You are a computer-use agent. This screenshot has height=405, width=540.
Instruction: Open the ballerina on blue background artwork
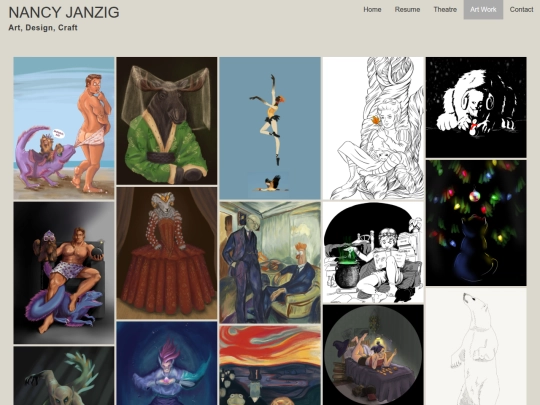click(270, 128)
